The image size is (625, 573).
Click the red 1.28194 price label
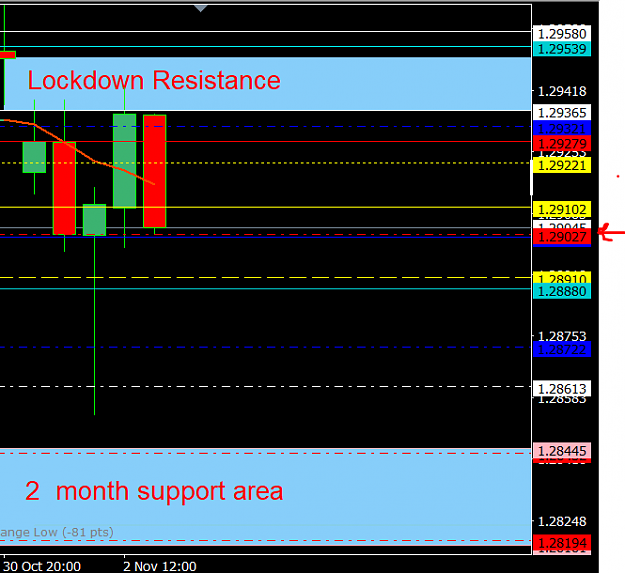click(x=562, y=543)
